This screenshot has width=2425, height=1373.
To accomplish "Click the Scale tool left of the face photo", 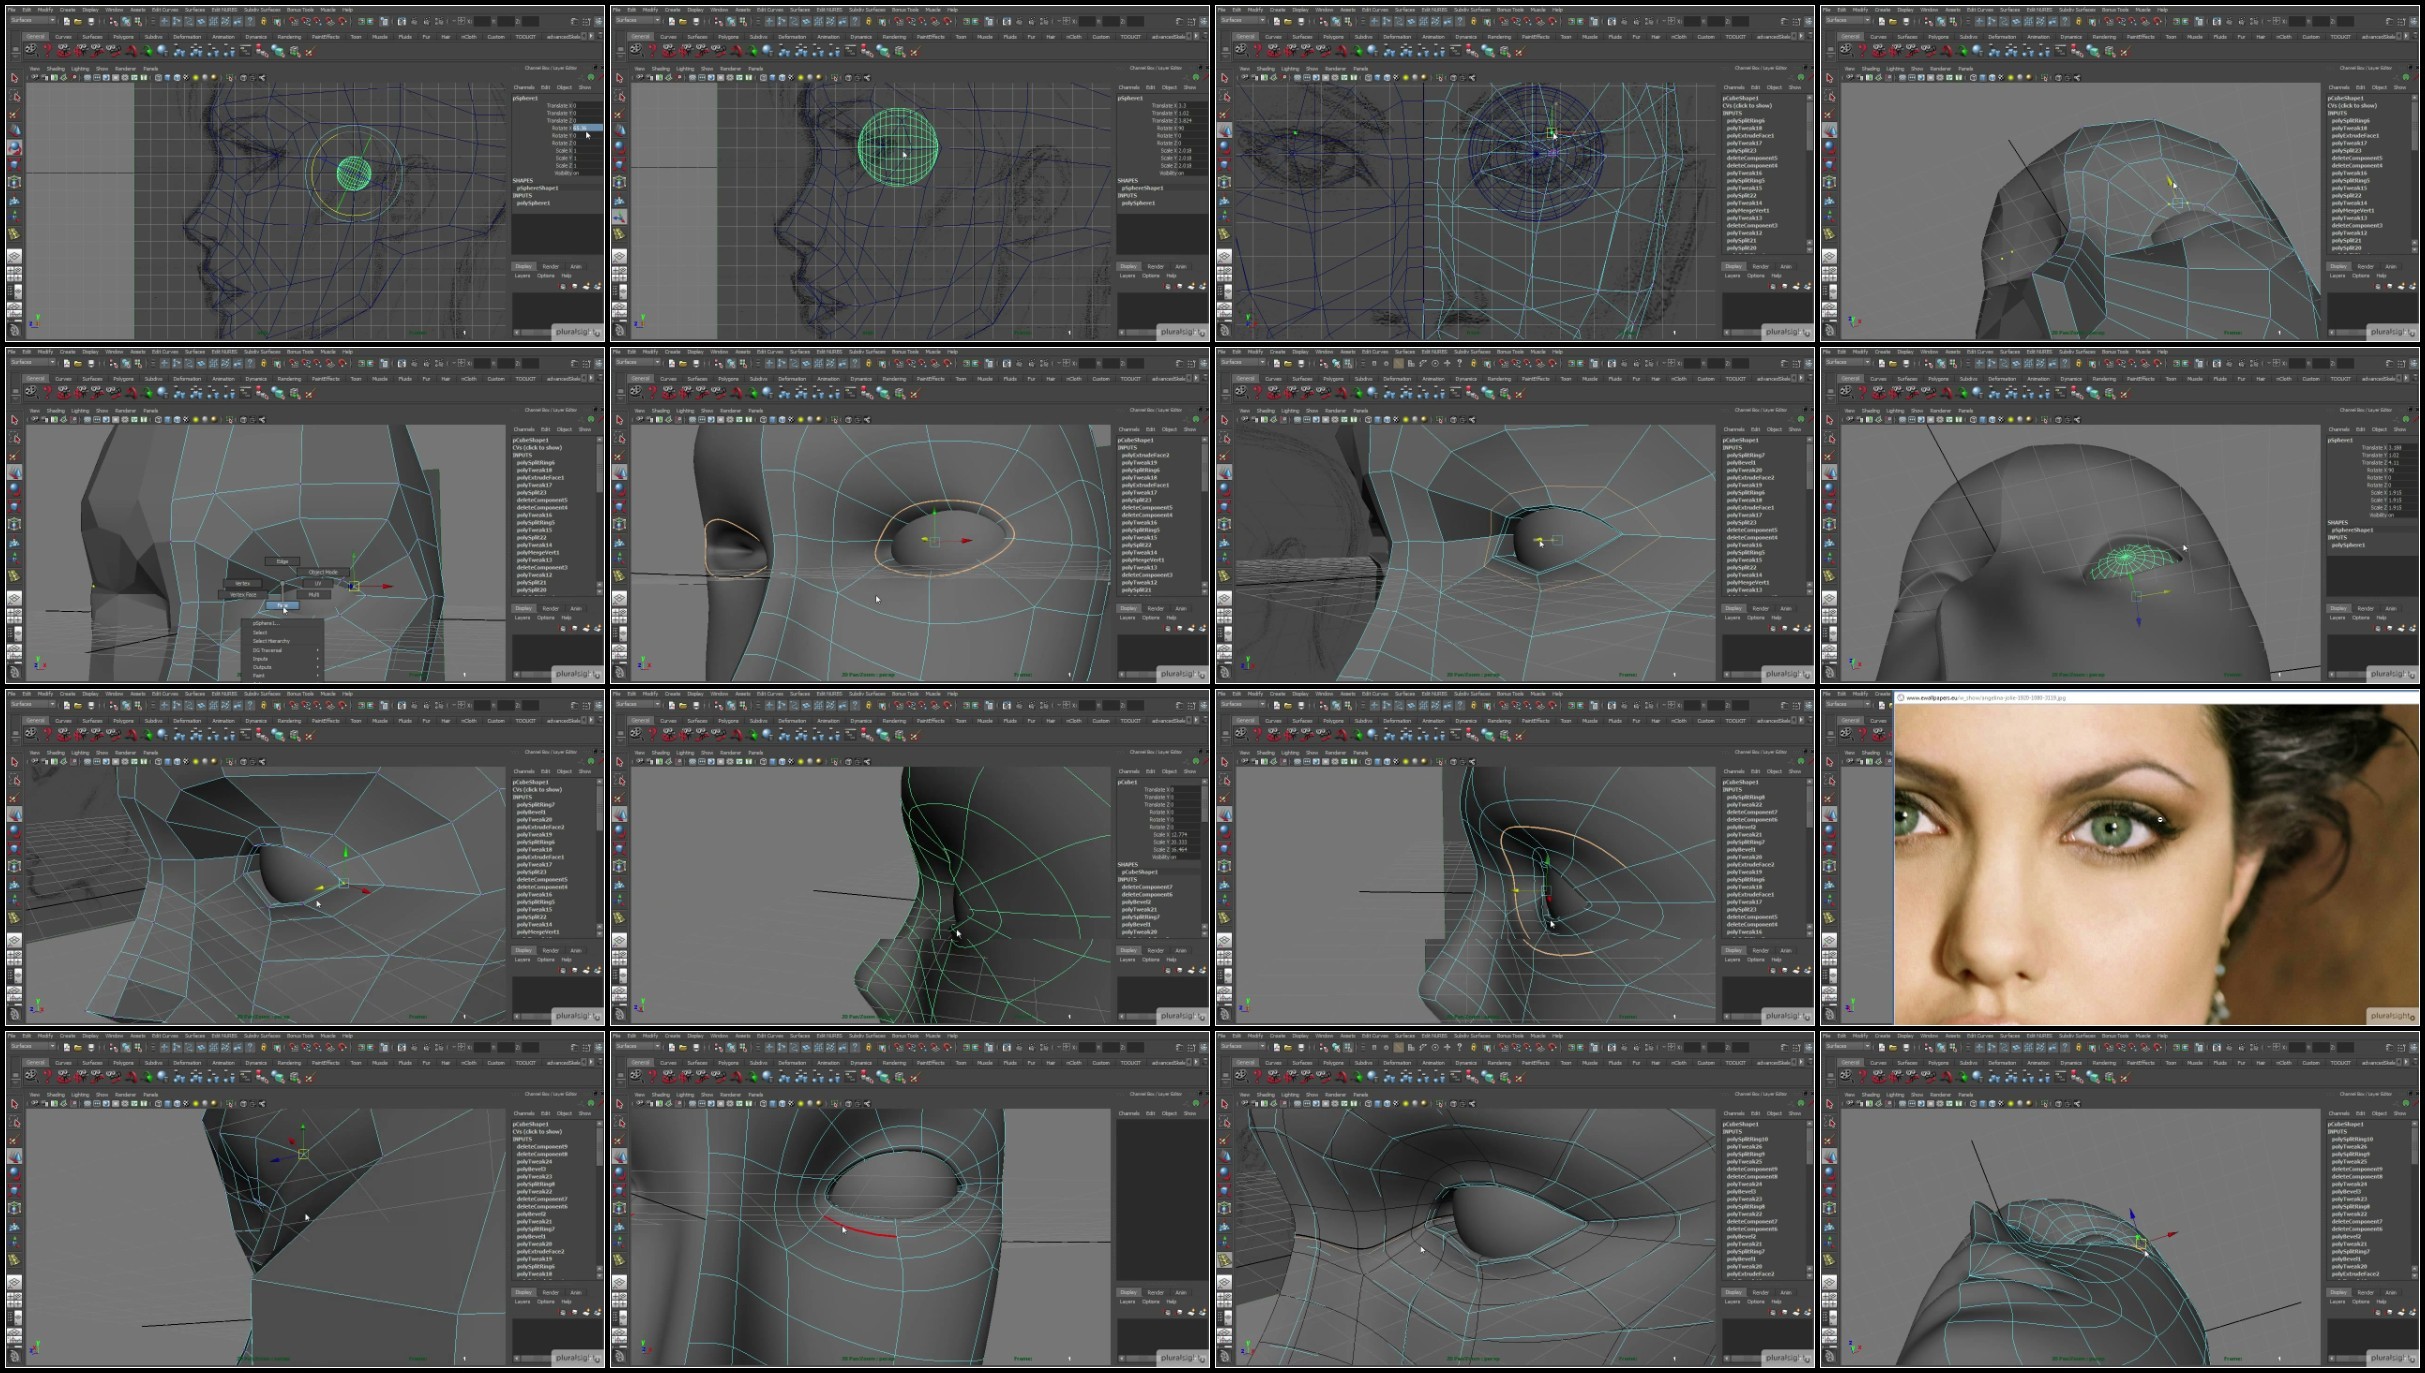I will pyautogui.click(x=1829, y=848).
